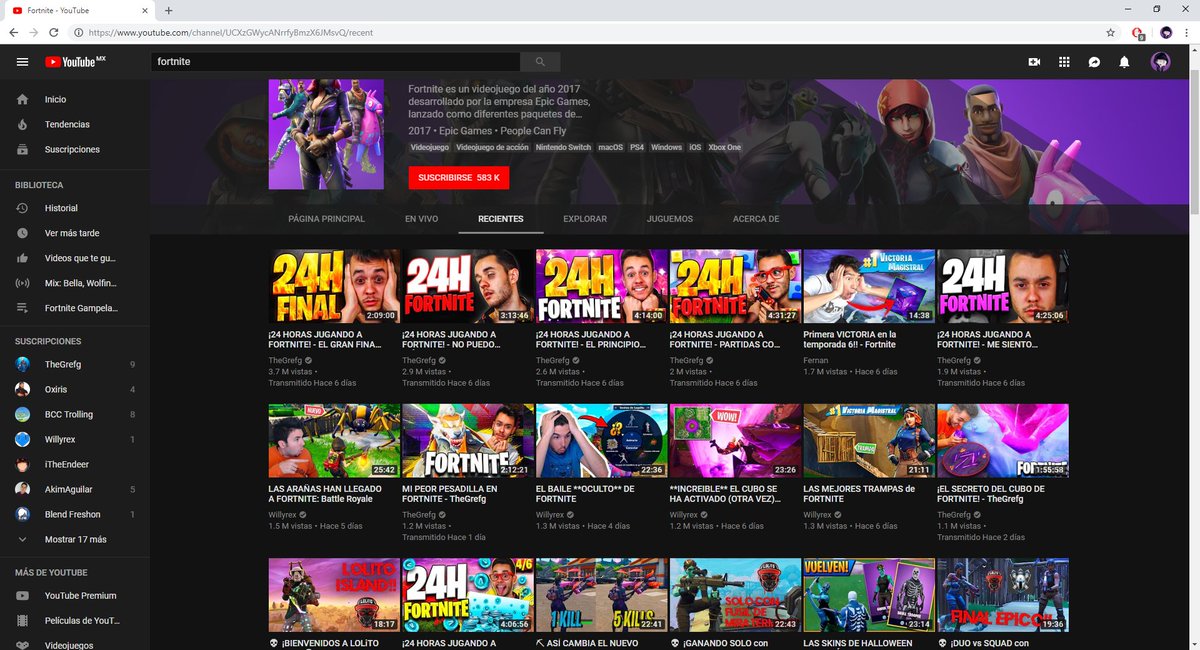This screenshot has width=1200, height=650.
Task: Bookmark page with the star icon
Action: tap(1110, 32)
